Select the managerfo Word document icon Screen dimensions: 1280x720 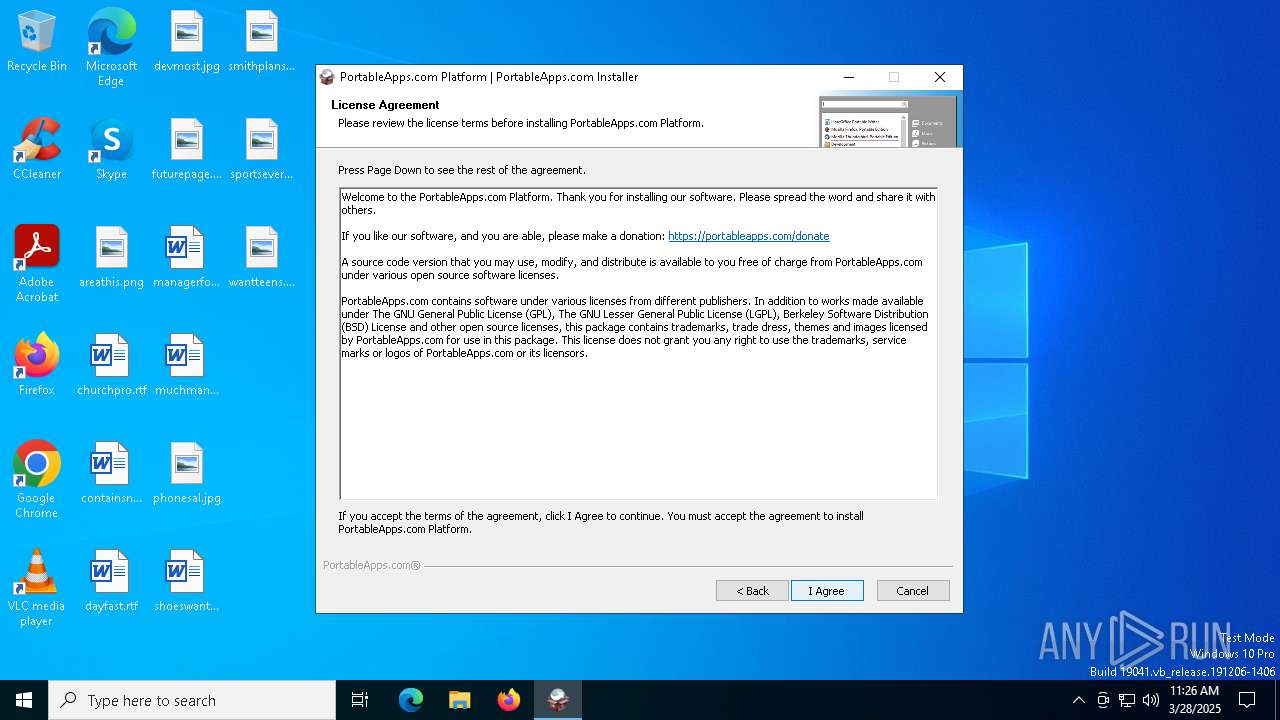click(187, 258)
